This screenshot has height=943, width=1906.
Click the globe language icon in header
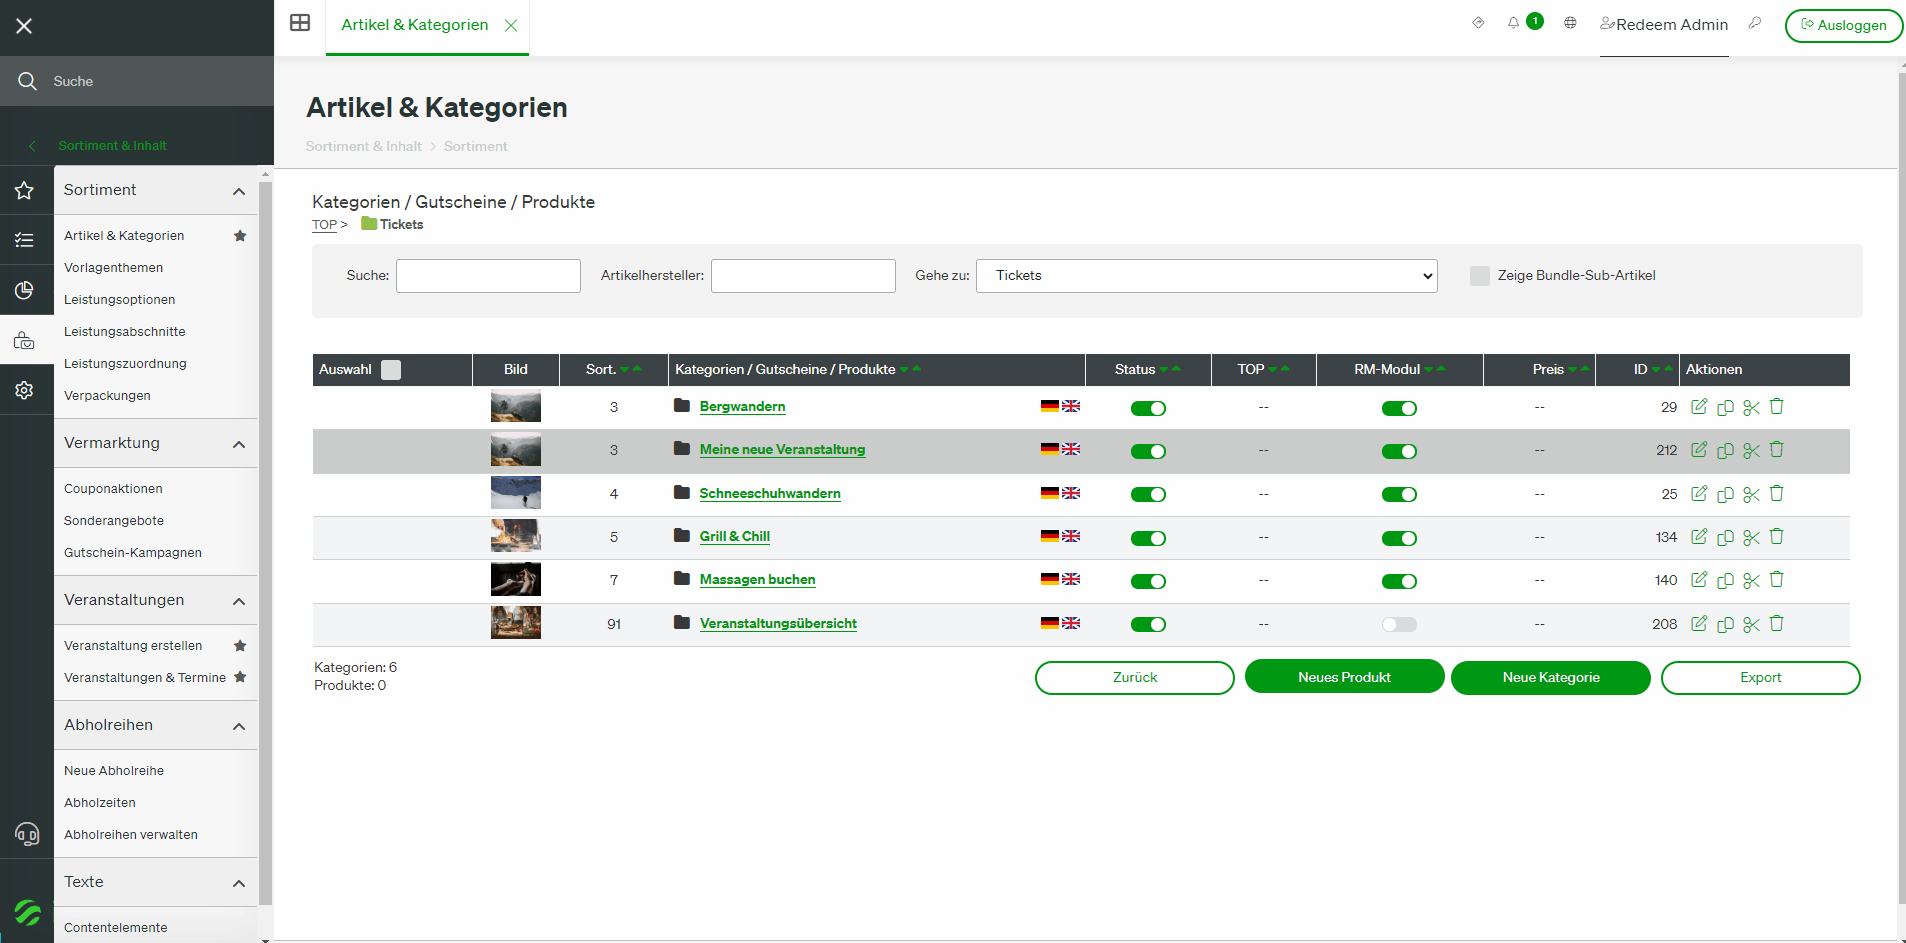(x=1570, y=23)
